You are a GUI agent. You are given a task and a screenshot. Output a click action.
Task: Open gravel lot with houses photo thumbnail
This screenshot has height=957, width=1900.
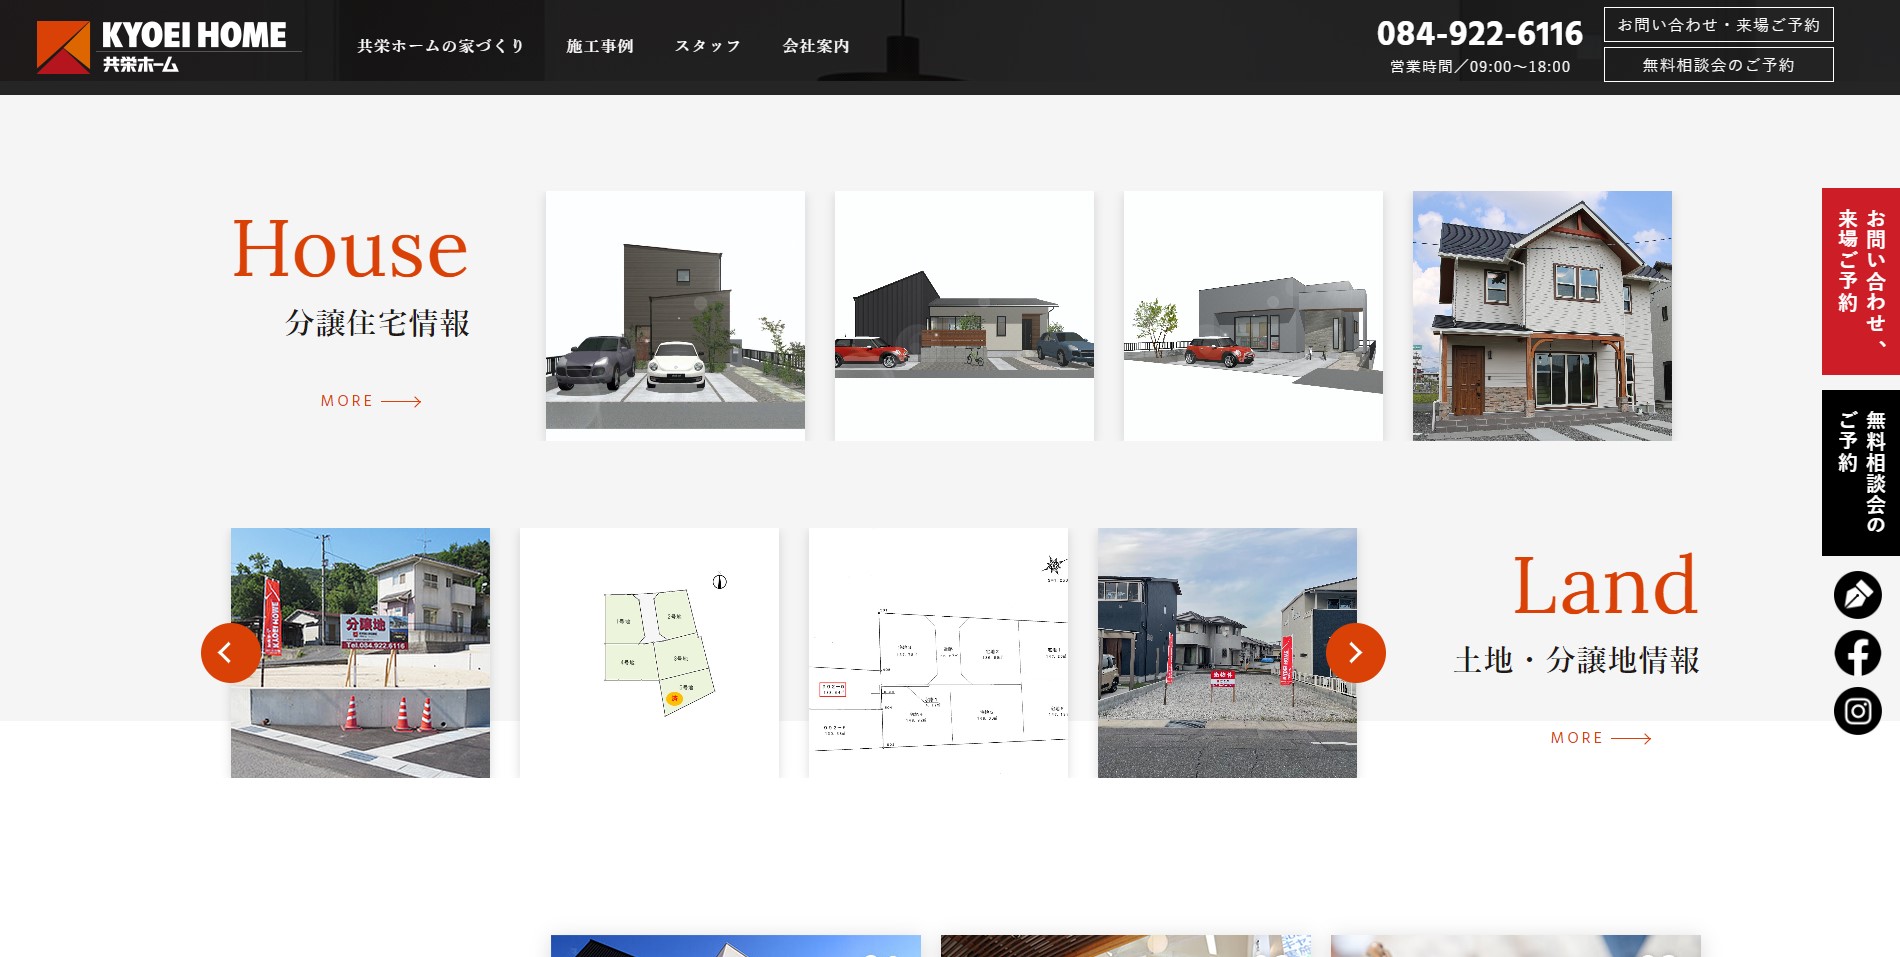(1227, 653)
